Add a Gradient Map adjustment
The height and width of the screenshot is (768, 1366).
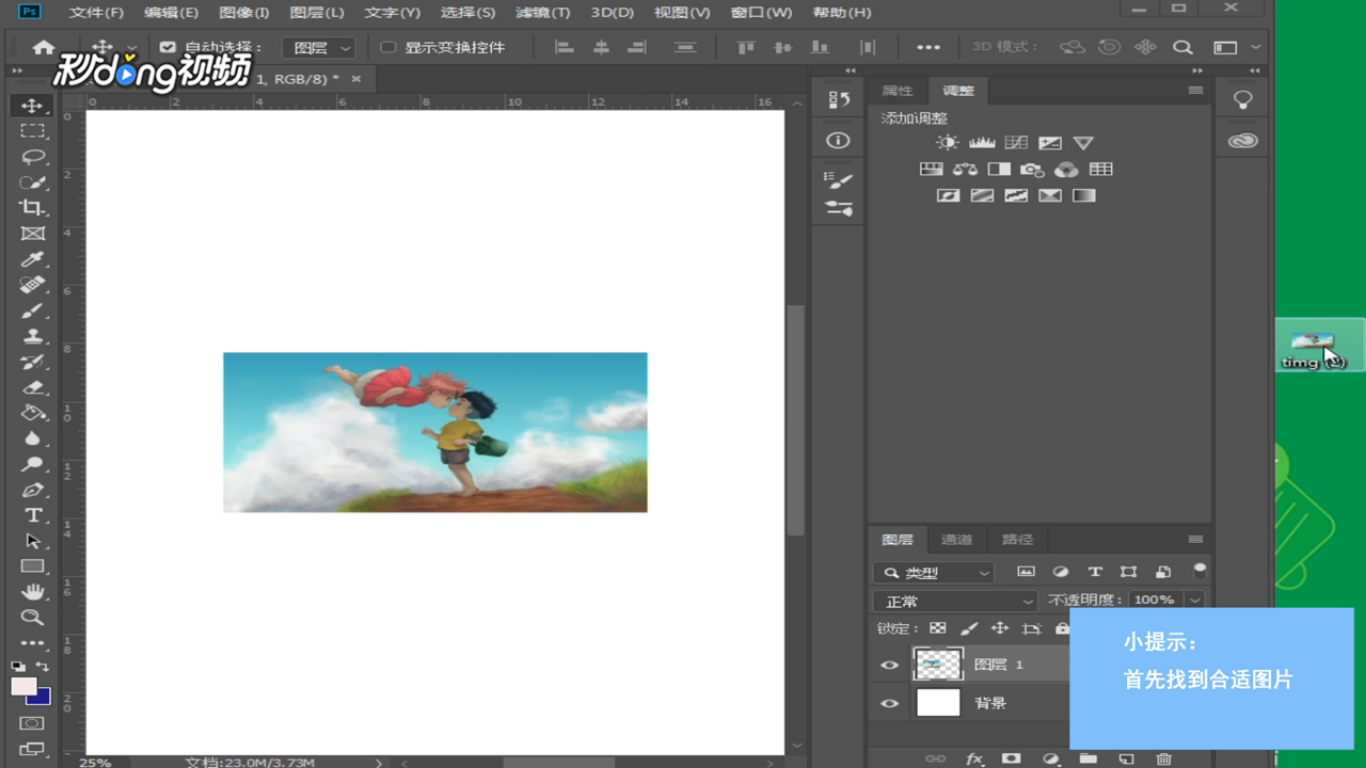coord(1084,195)
